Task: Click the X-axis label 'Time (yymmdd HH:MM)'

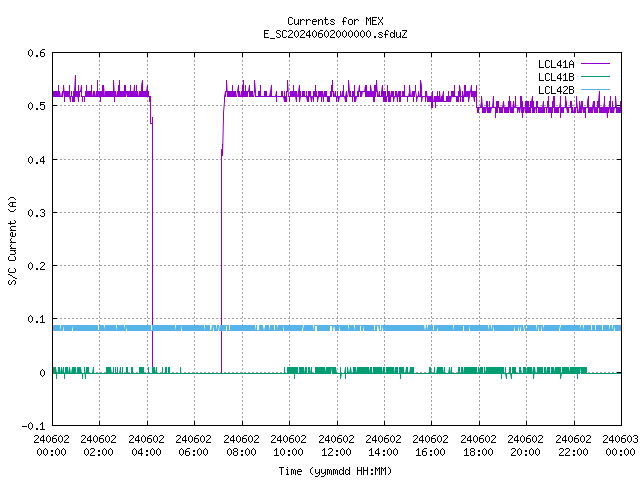Action: tap(335, 471)
